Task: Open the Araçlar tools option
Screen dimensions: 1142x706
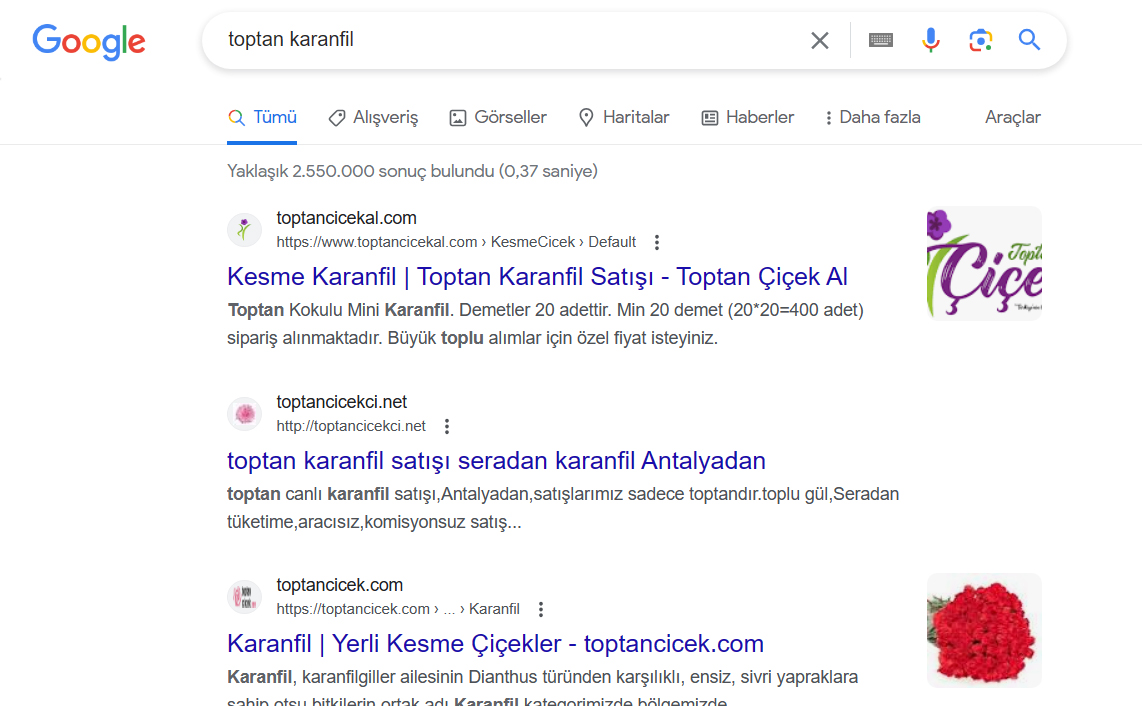Action: click(x=1012, y=117)
